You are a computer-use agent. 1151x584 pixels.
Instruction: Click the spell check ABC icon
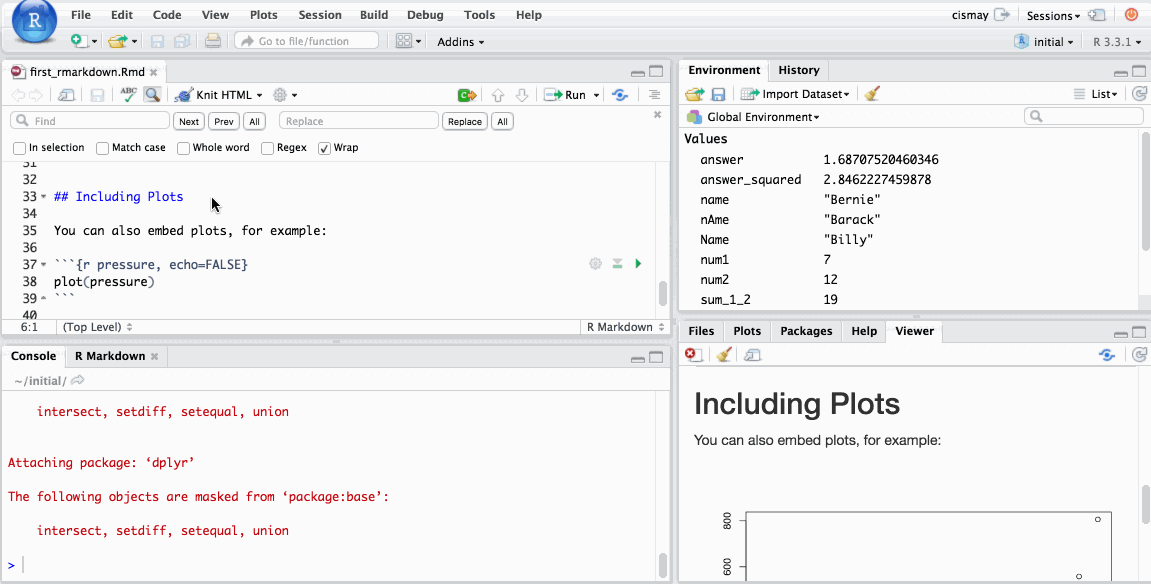(128, 95)
